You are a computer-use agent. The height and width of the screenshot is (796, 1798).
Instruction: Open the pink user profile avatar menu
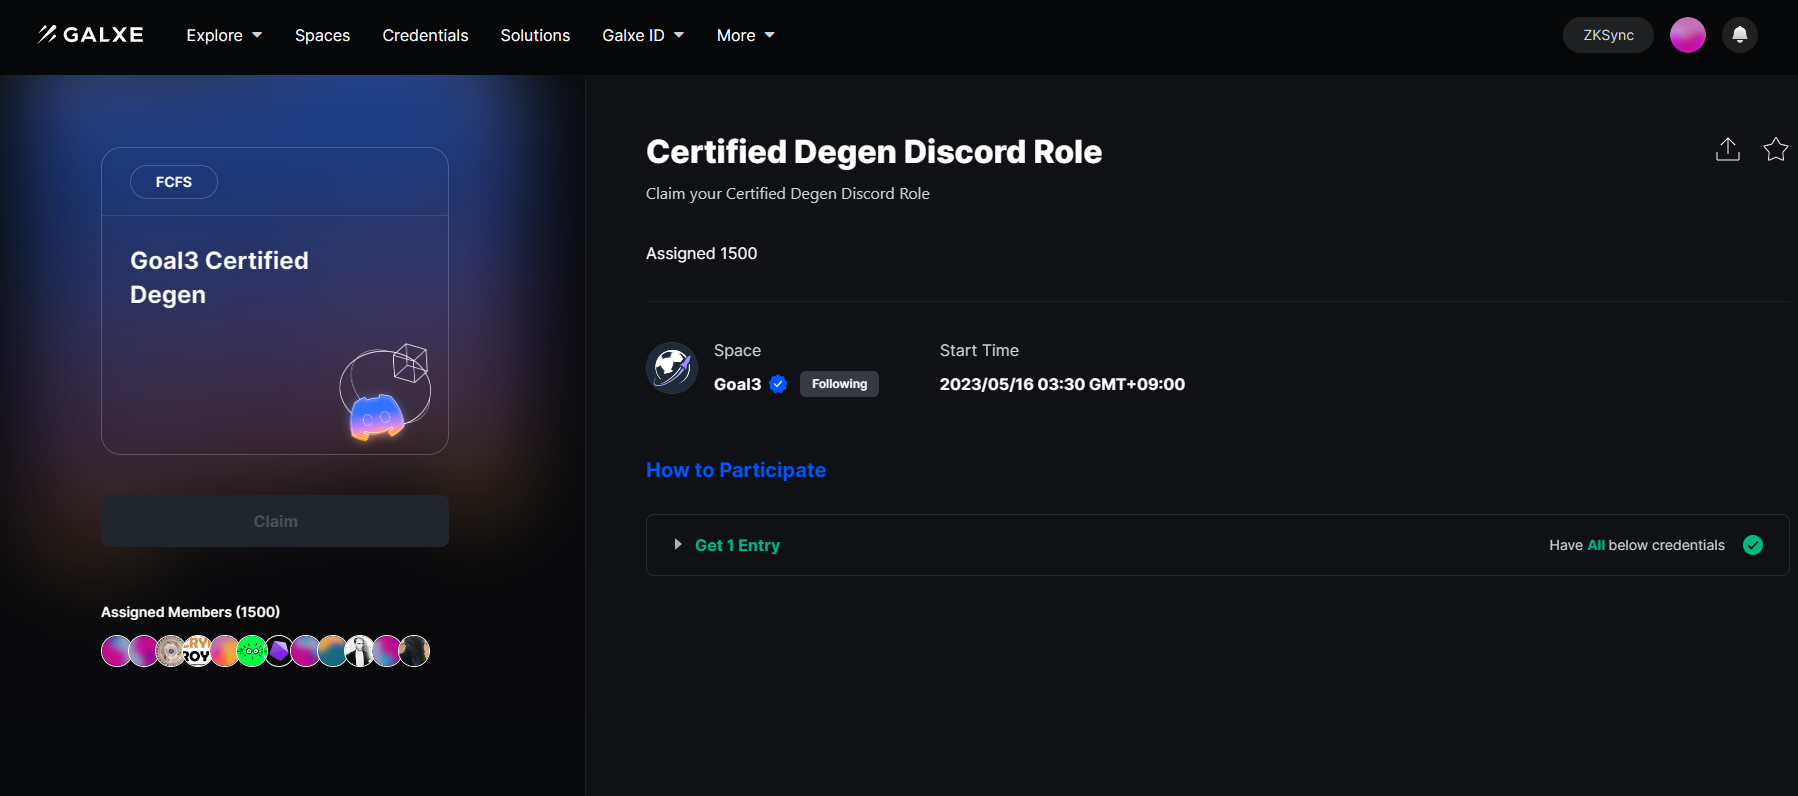[1688, 35]
